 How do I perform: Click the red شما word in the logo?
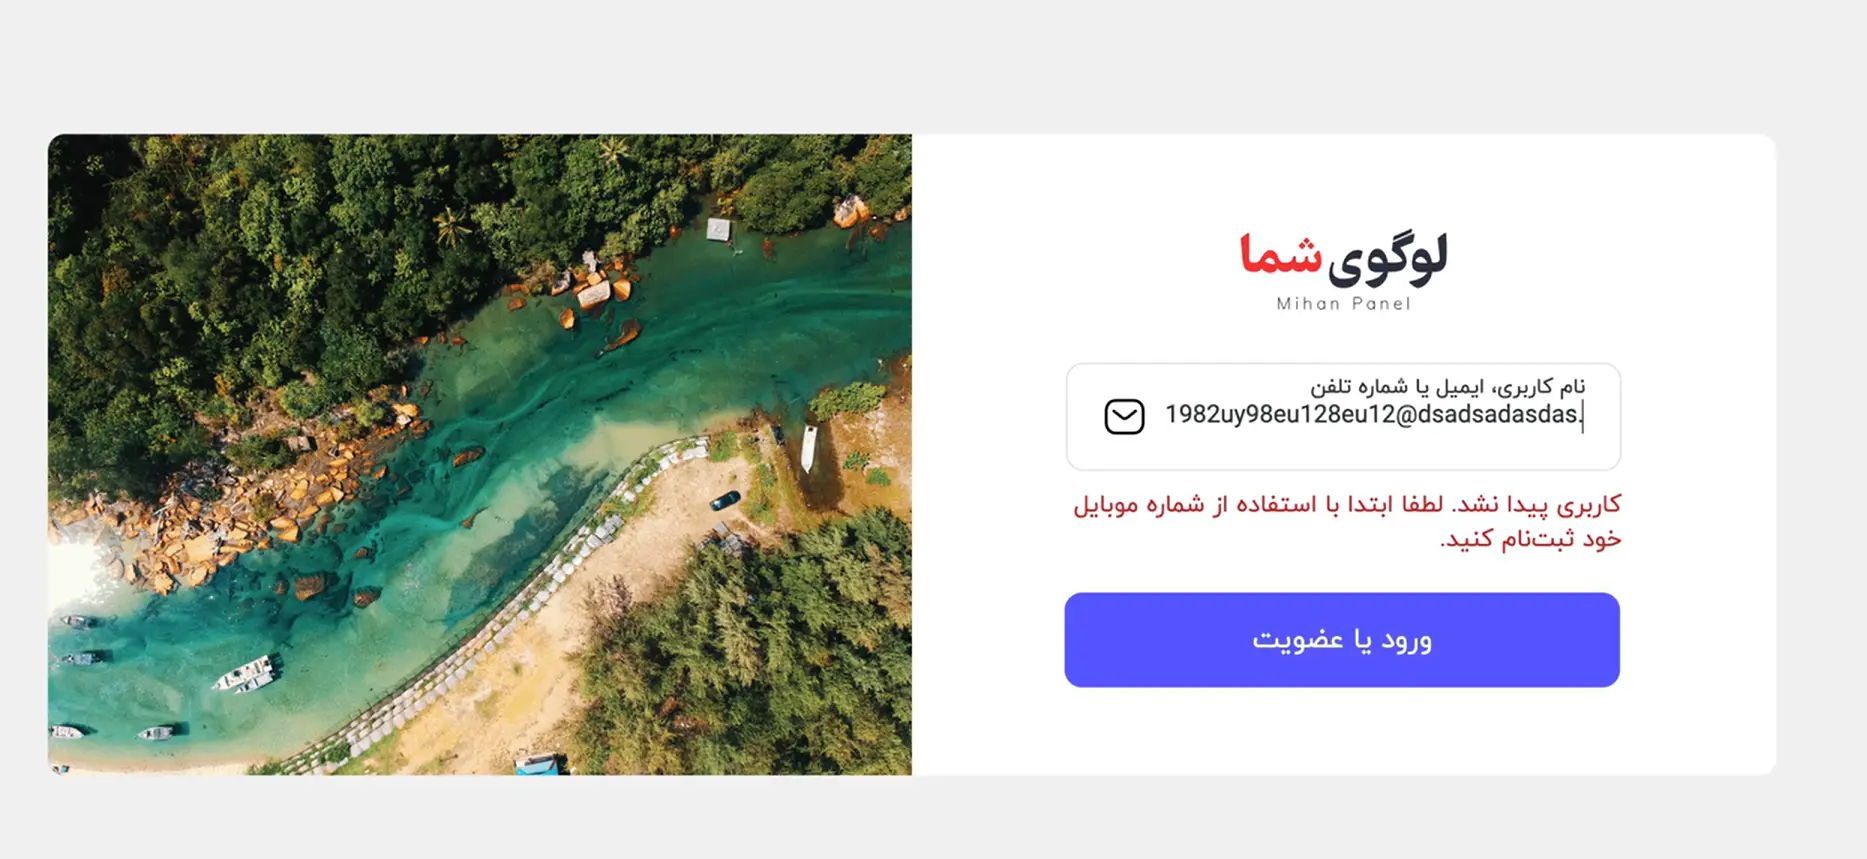click(1280, 255)
